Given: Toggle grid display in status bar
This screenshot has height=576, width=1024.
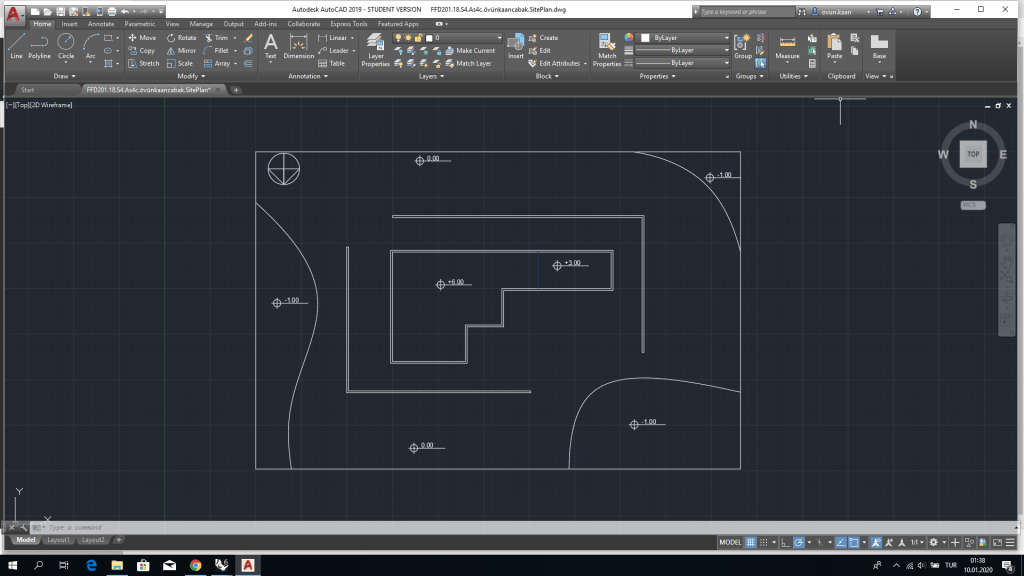Looking at the screenshot, I should click(751, 542).
